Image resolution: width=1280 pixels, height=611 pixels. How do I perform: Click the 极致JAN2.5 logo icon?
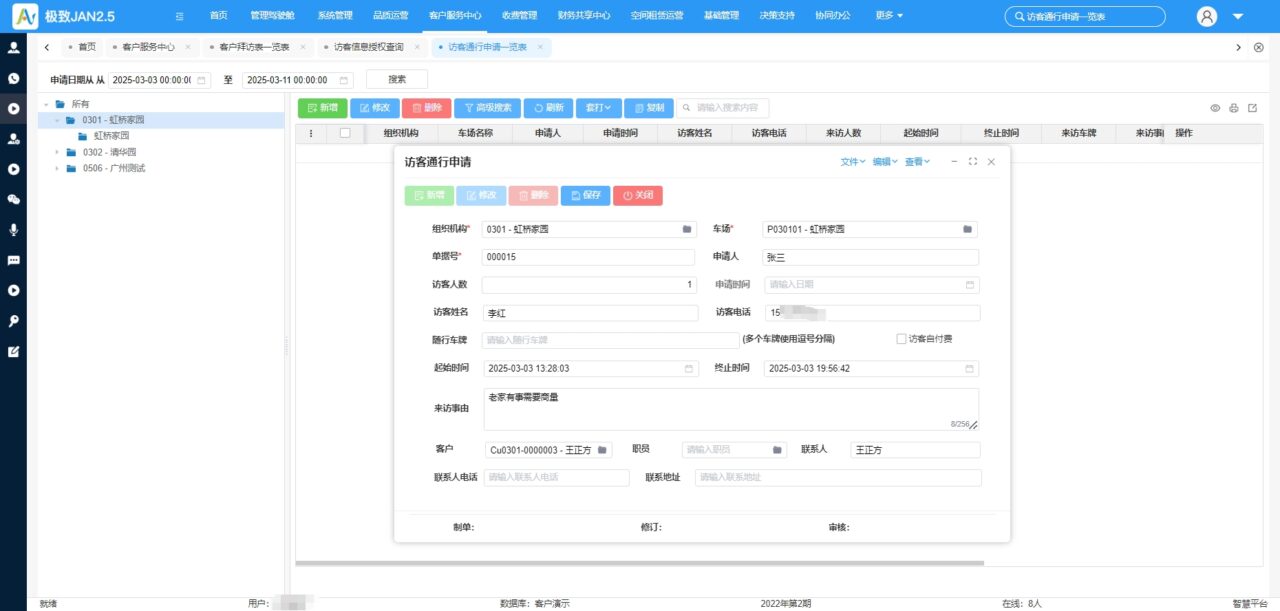pyautogui.click(x=24, y=16)
